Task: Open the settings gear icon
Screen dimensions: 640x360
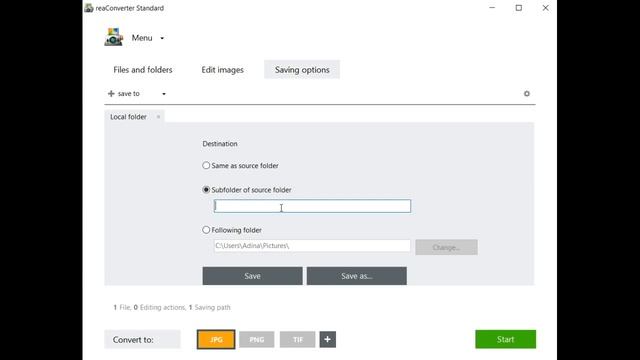Action: tap(527, 93)
